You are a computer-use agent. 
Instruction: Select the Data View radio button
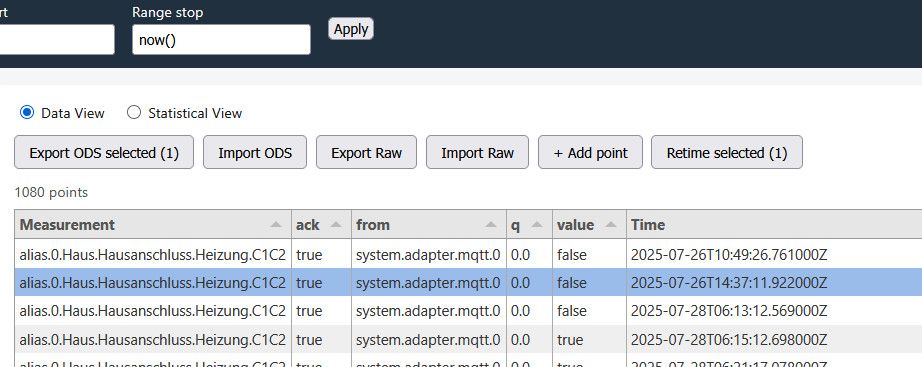click(x=27, y=112)
